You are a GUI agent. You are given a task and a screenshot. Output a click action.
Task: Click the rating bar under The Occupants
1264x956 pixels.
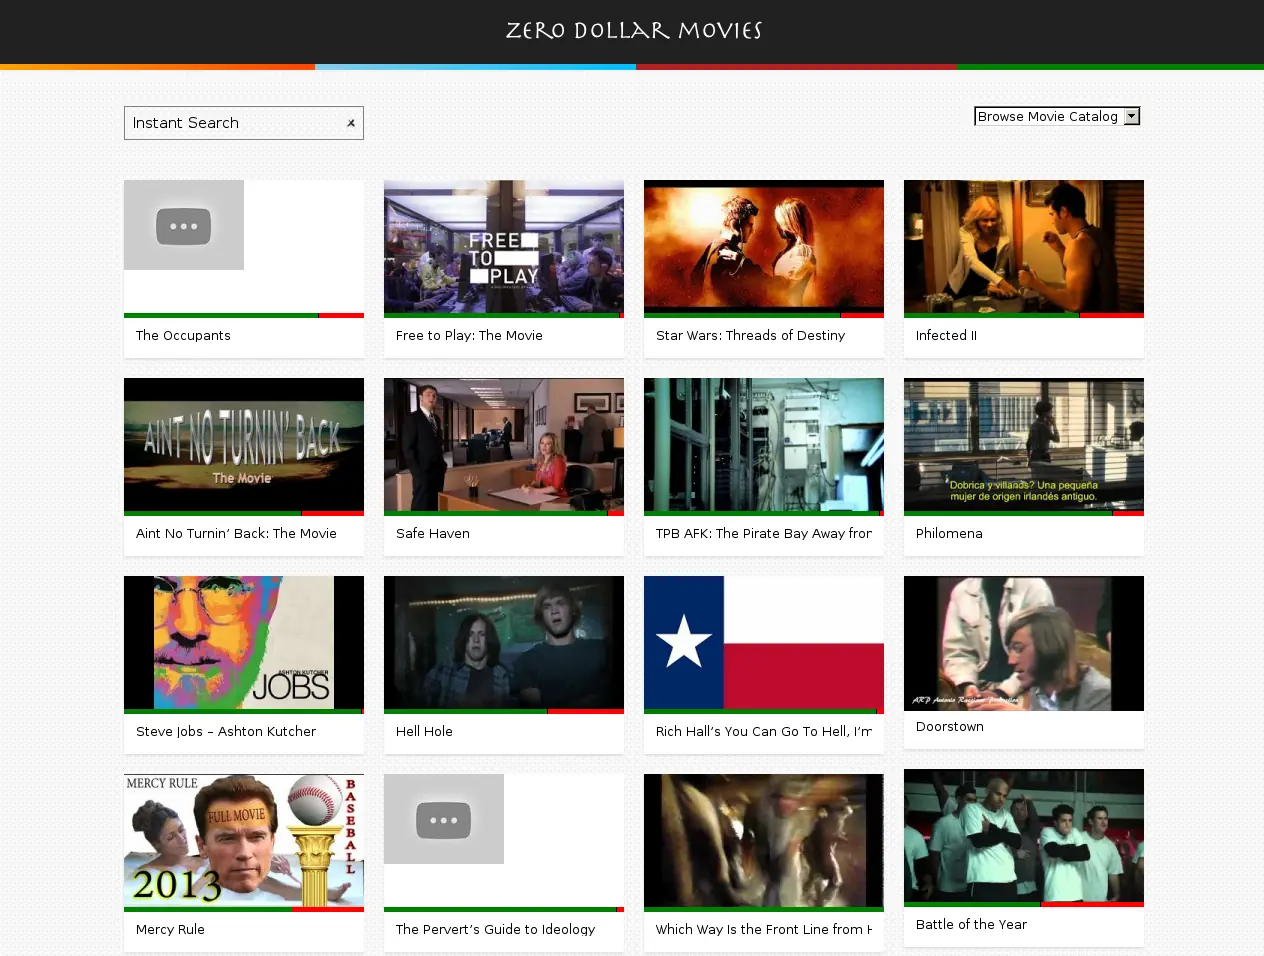244,315
